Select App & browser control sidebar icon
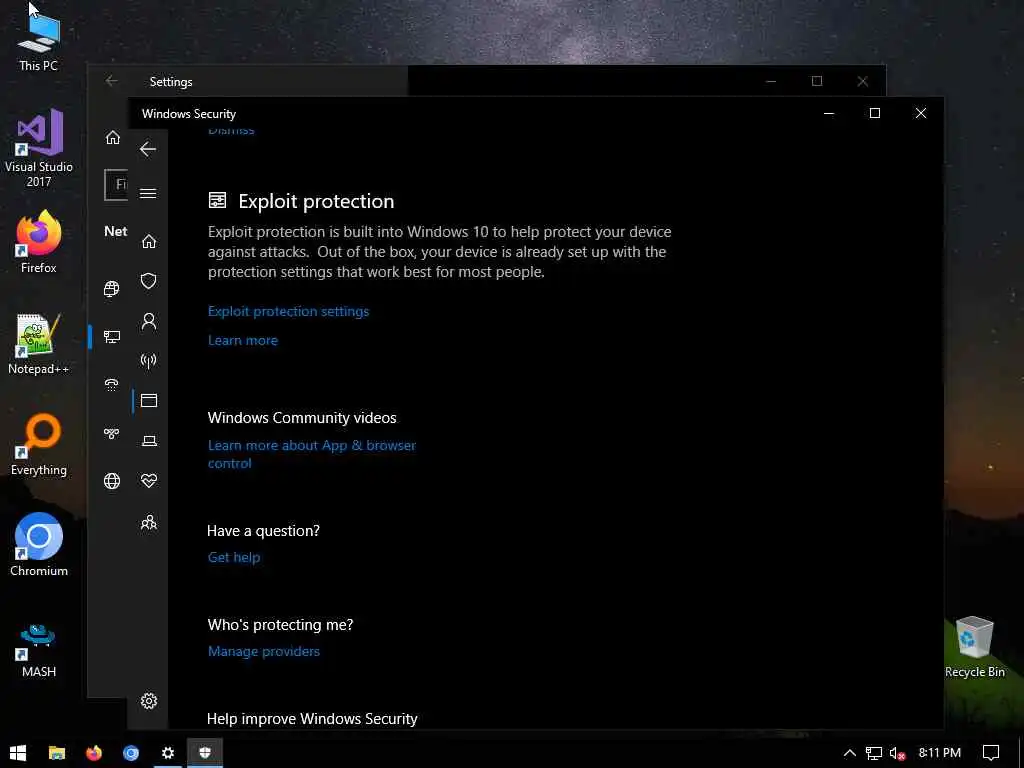1024x768 pixels. click(149, 400)
